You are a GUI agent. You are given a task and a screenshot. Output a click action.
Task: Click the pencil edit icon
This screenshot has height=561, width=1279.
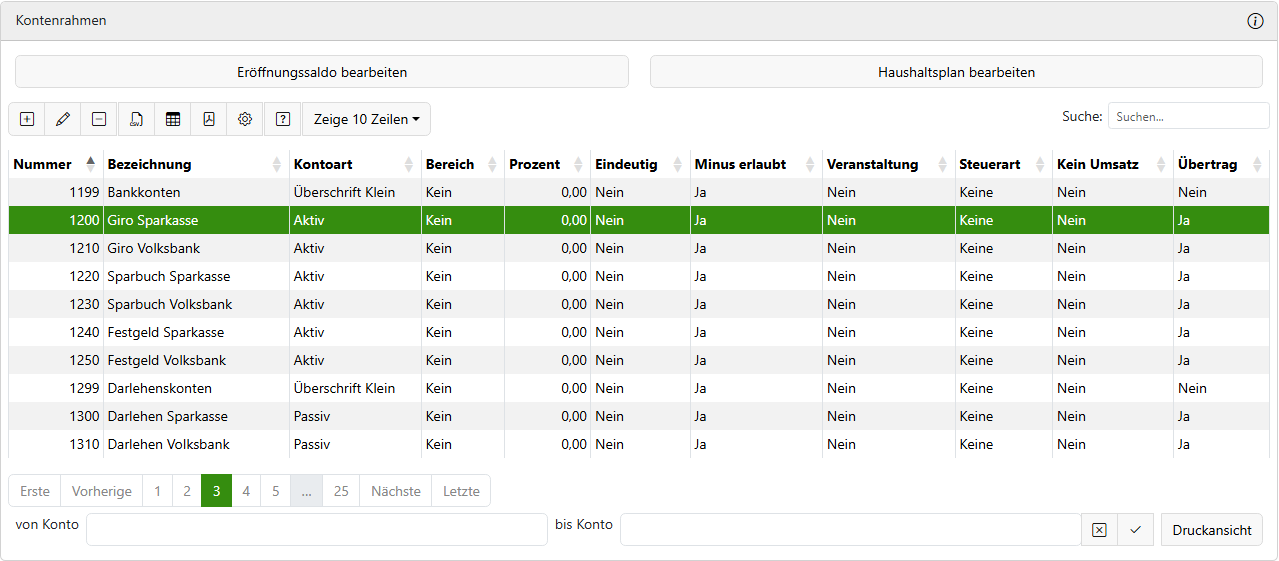(x=63, y=119)
